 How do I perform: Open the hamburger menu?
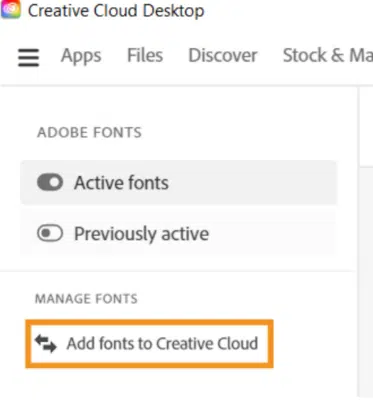[29, 57]
